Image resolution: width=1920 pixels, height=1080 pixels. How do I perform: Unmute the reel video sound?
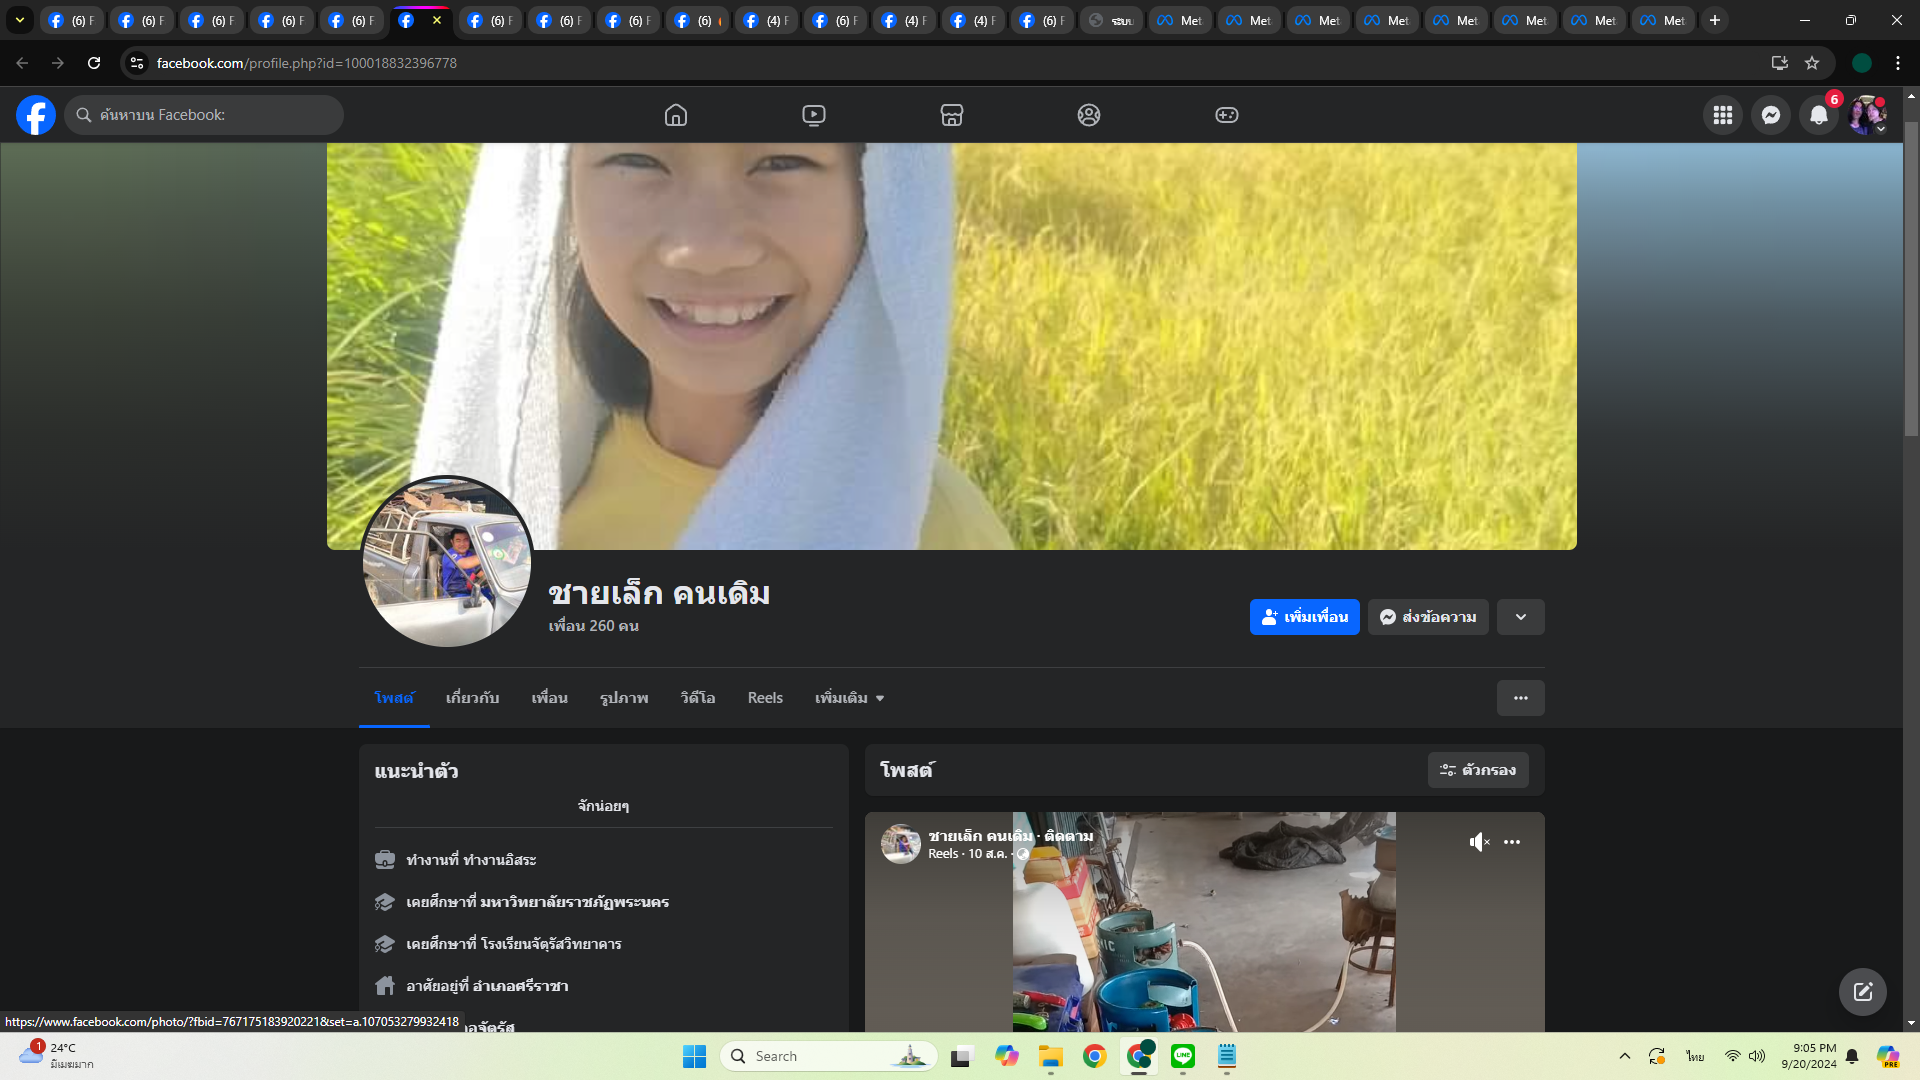tap(1479, 842)
